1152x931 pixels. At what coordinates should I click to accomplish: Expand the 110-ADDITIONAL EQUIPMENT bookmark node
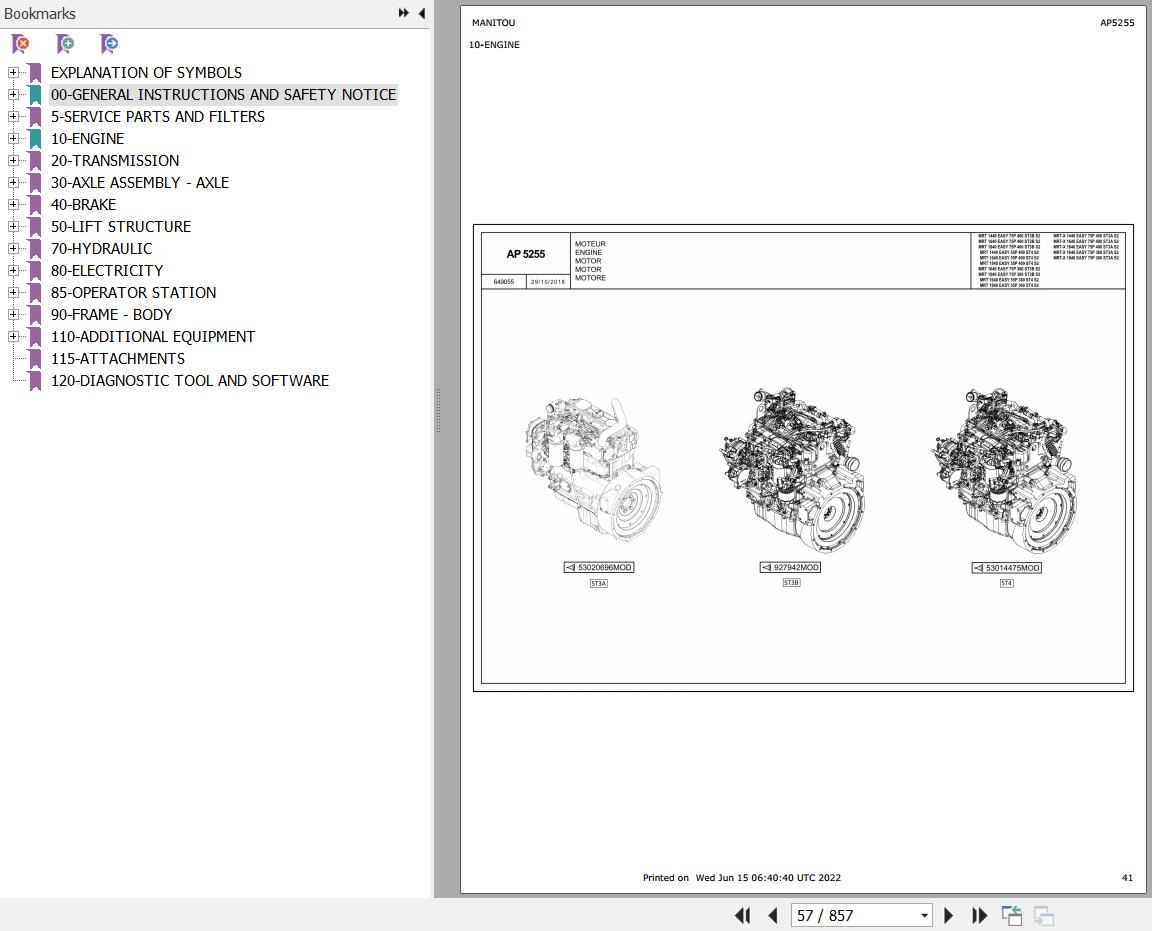click(x=12, y=337)
